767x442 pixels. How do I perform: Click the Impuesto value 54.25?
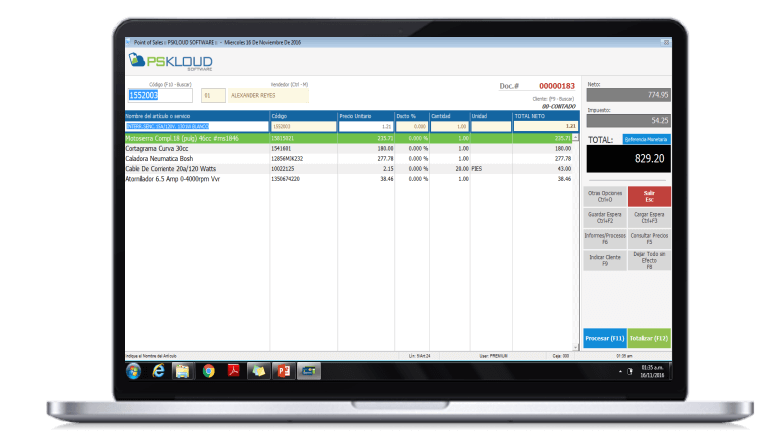[x=629, y=120]
